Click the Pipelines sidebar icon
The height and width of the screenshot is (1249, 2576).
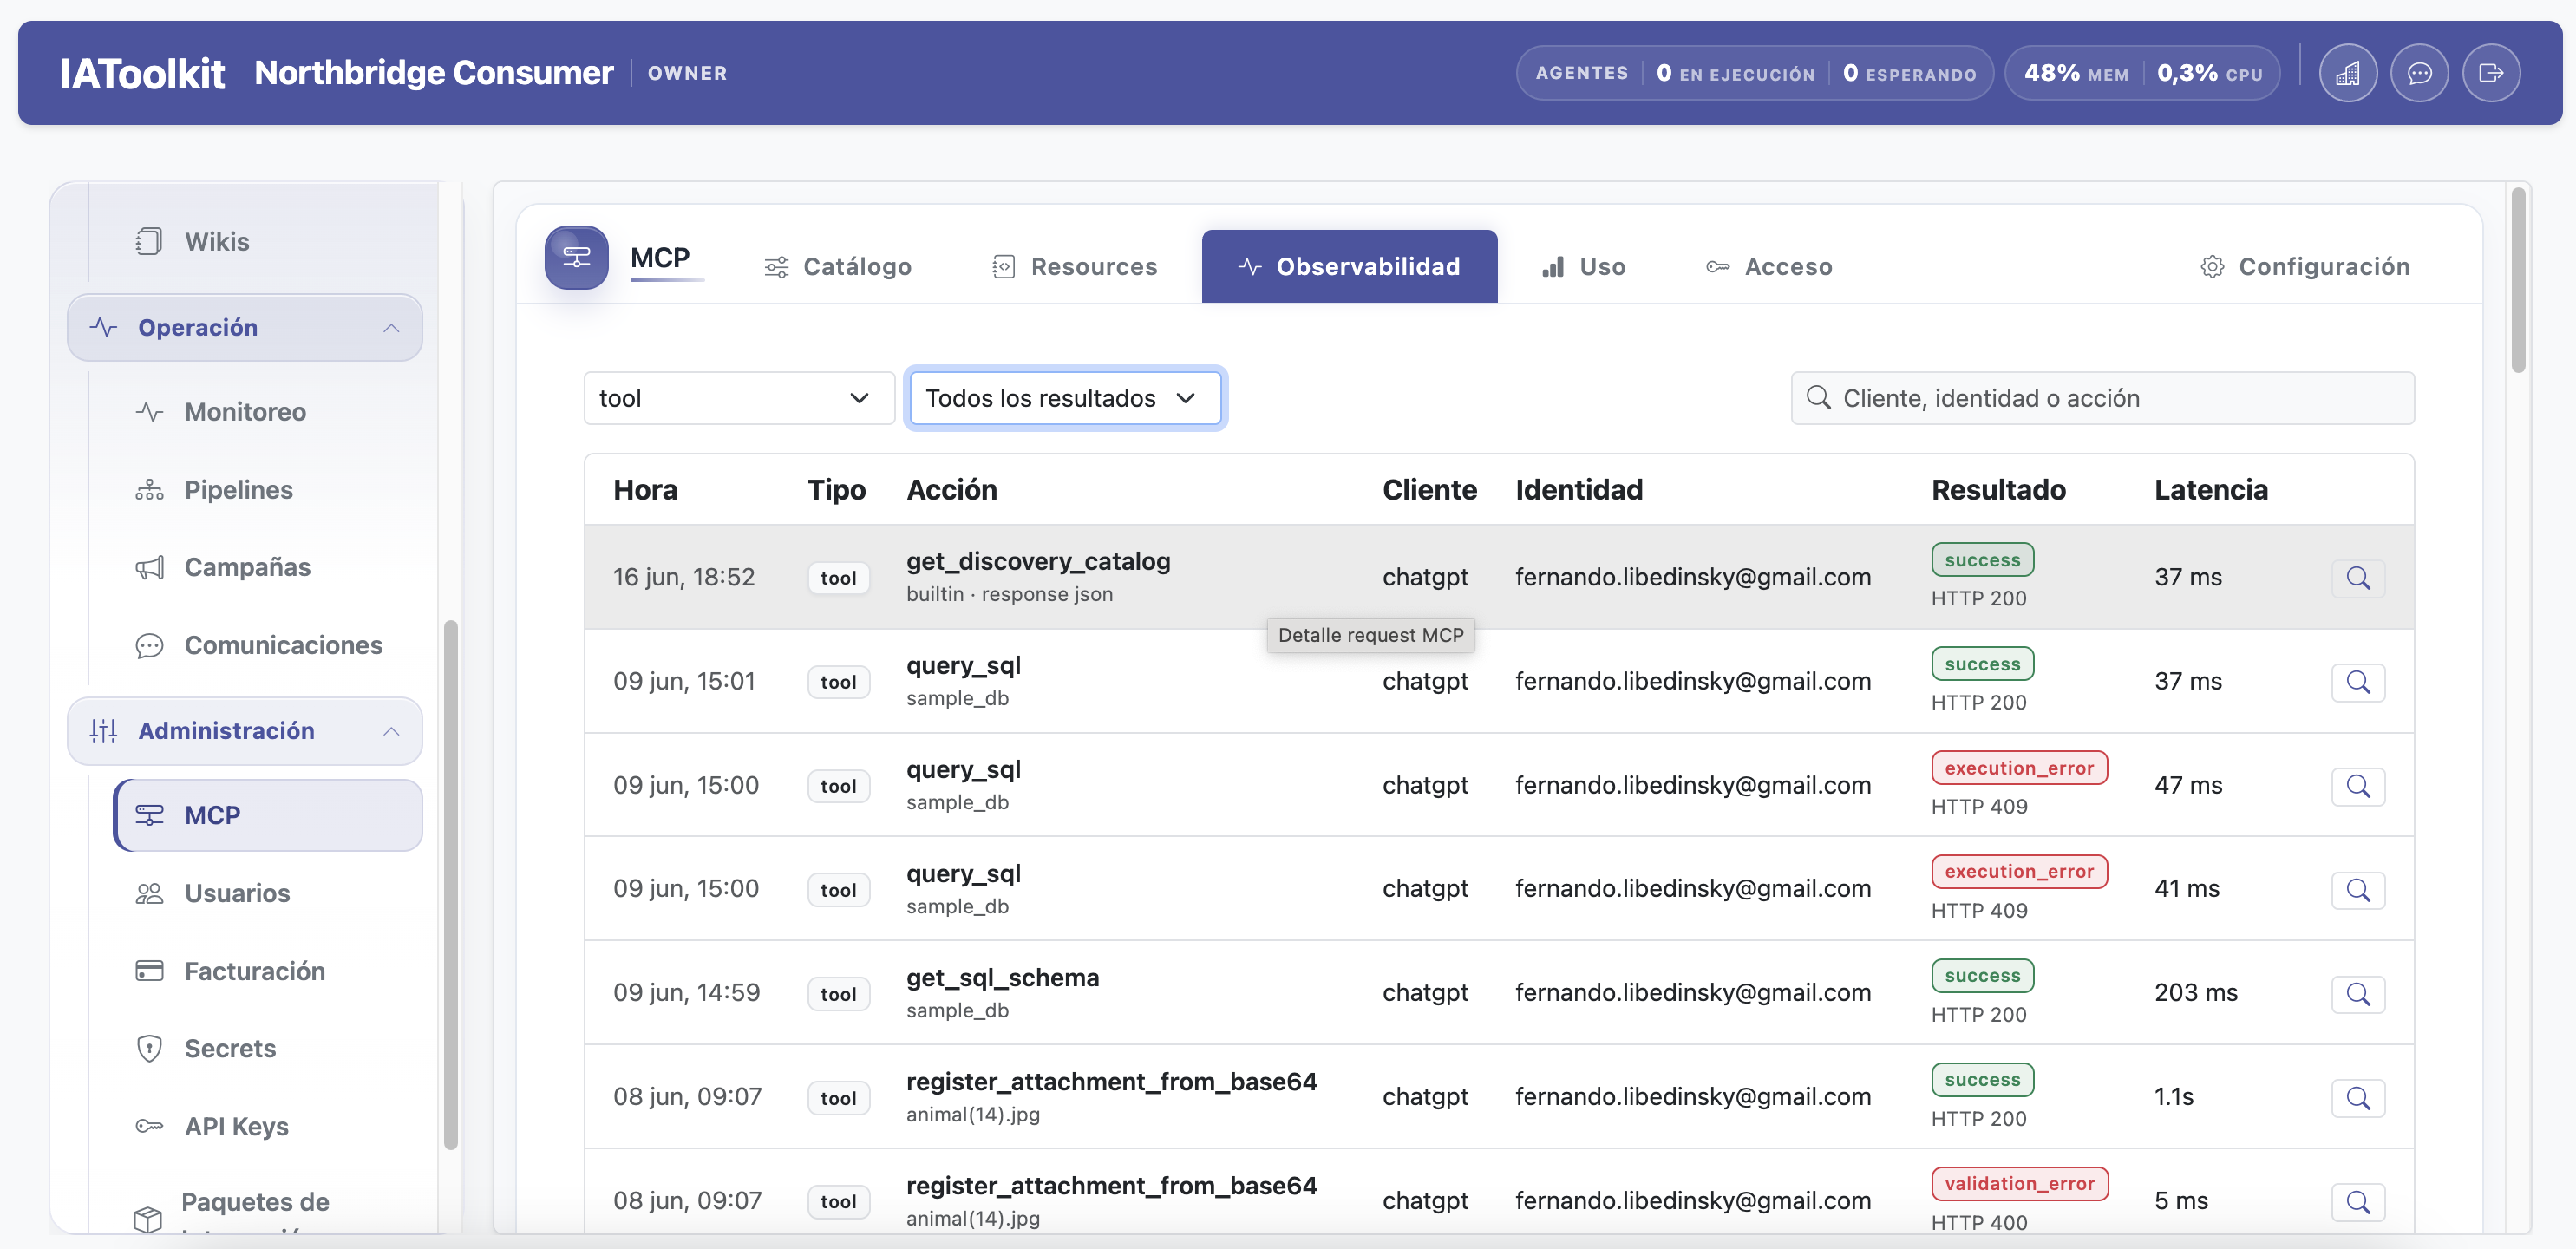(x=149, y=489)
